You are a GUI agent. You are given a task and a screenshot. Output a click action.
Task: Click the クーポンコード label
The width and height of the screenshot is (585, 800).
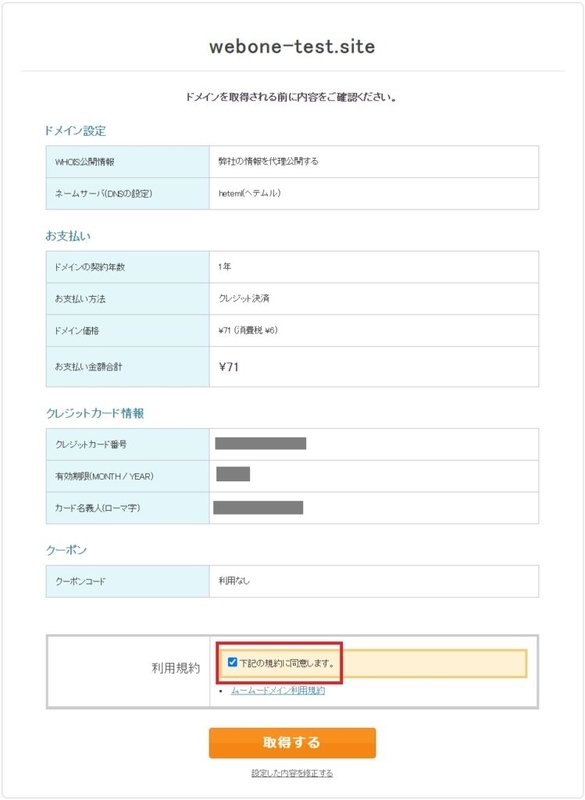pyautogui.click(x=80, y=581)
